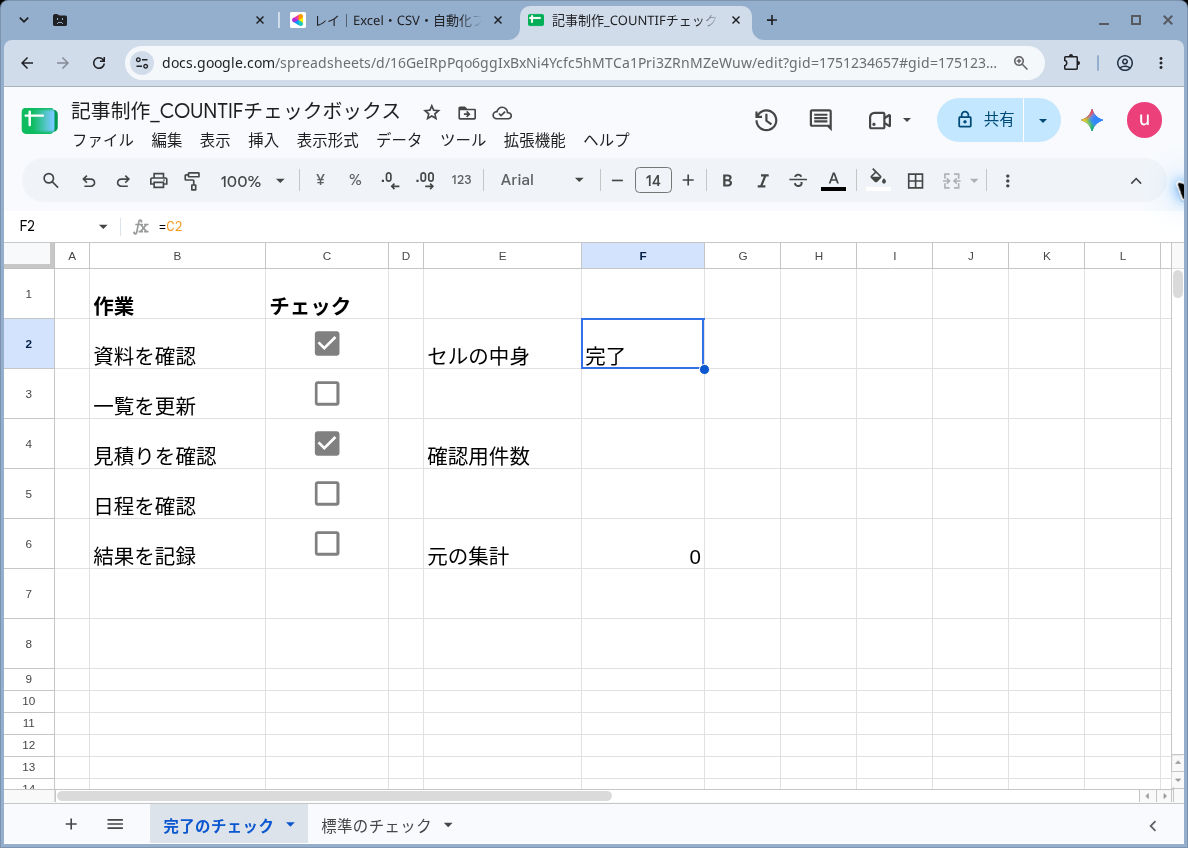Decrease decimal places in toolbar
Viewport: 1188px width, 848px height.
pyautogui.click(x=389, y=180)
